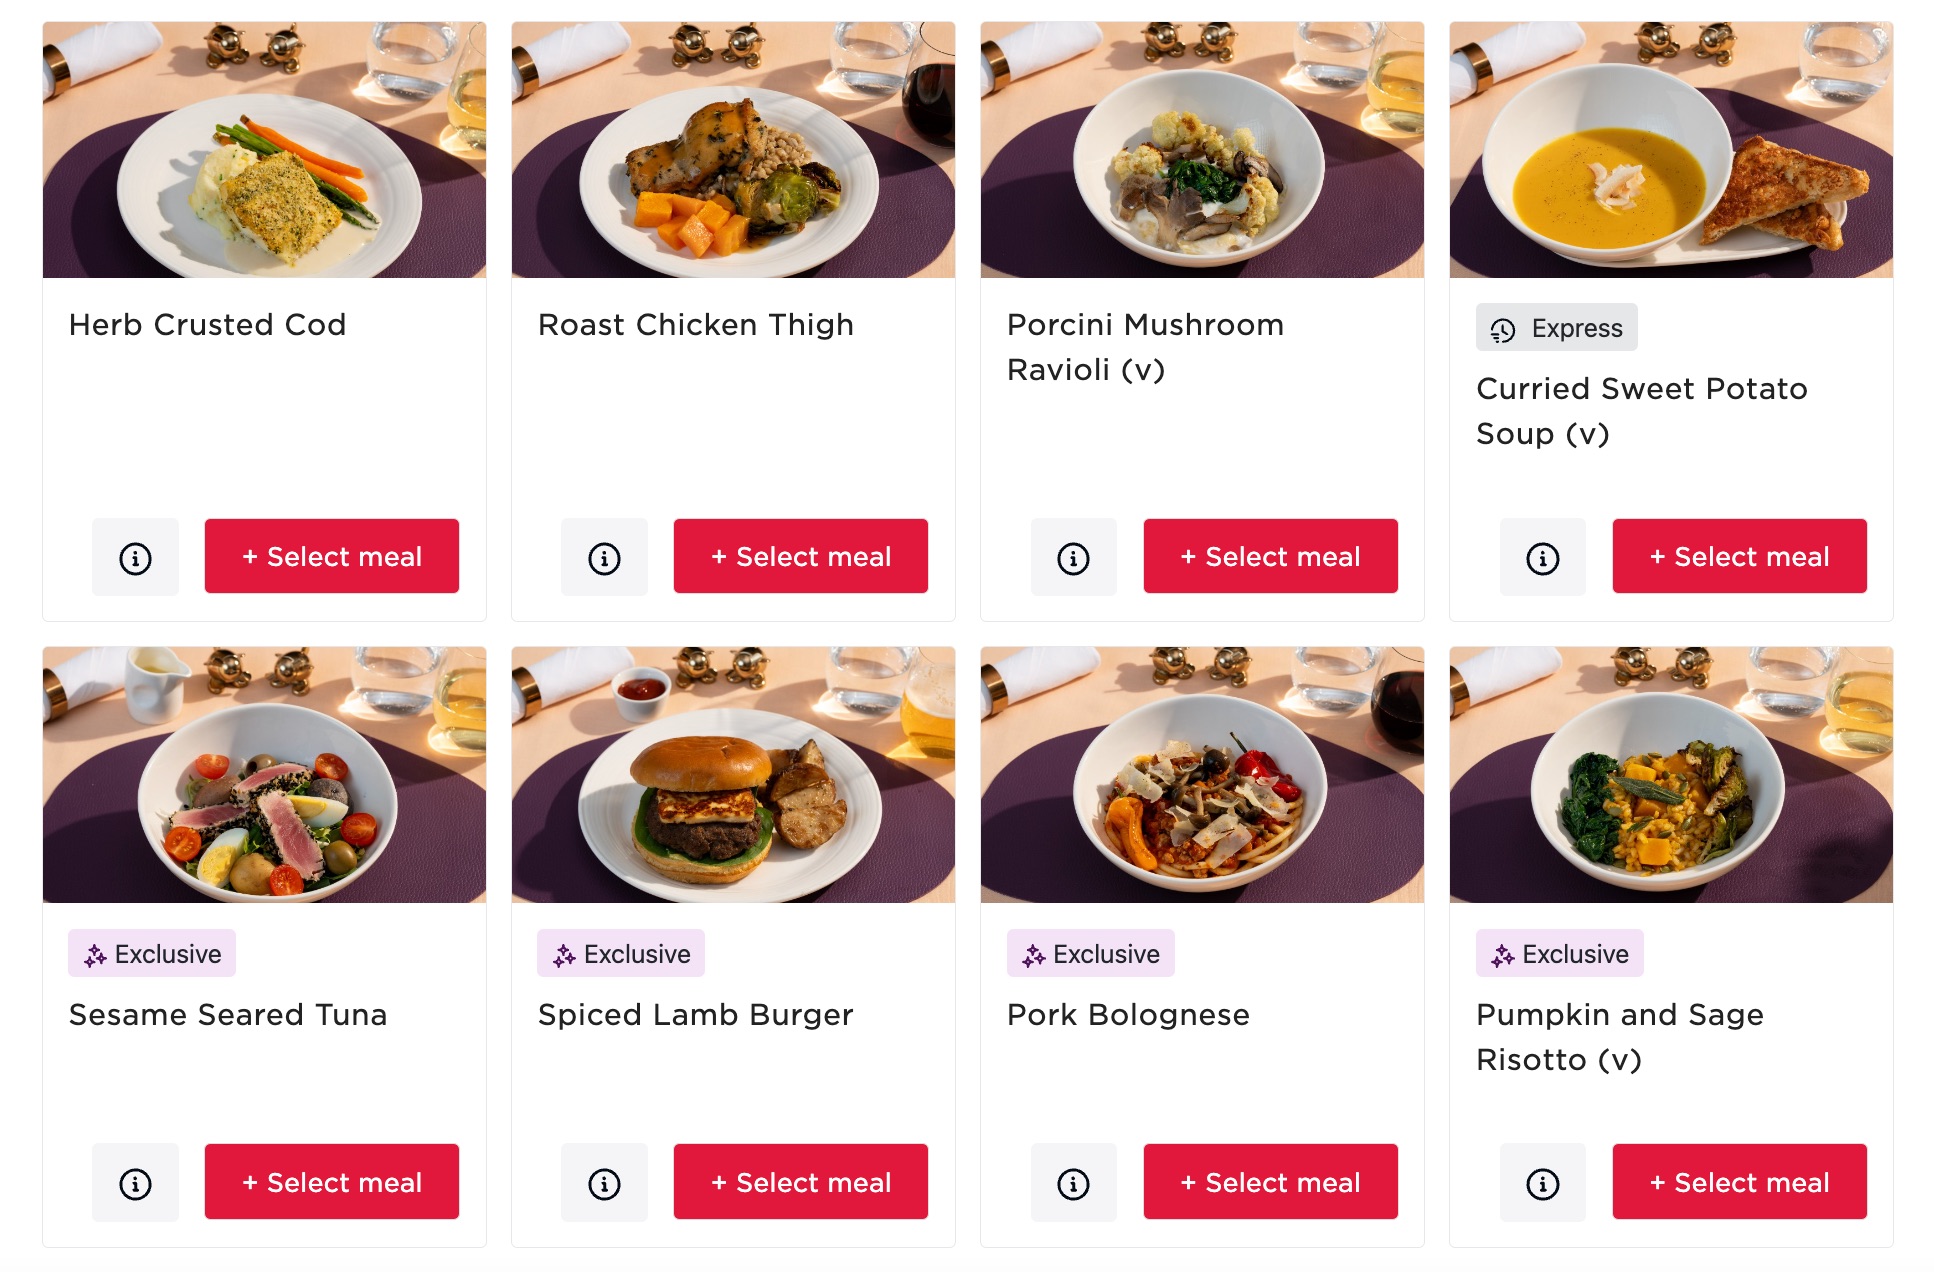Click the Exclusive badge on Pork Bolognese
1934x1272 pixels.
pyautogui.click(x=1090, y=953)
